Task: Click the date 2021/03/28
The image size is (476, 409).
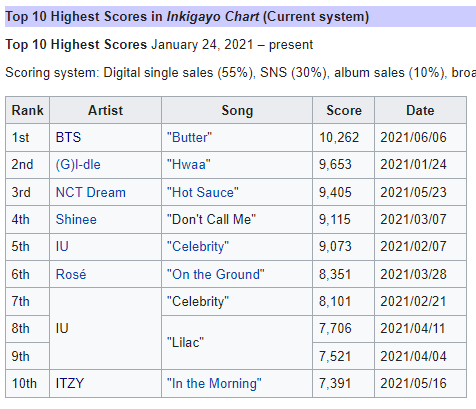Action: [413, 274]
